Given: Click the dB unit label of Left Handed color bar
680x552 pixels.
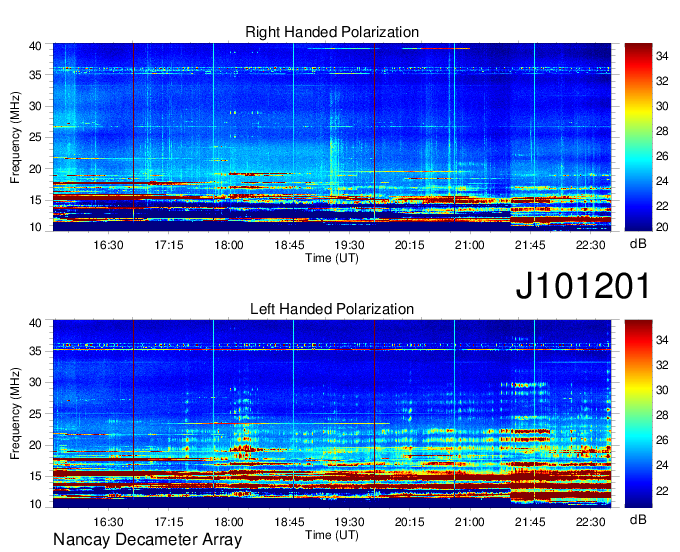Looking at the screenshot, I should pyautogui.click(x=638, y=519).
